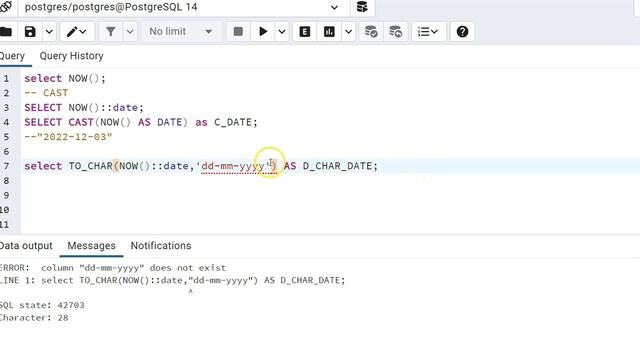The image size is (640, 360).
Task: Click the connection status icon
Action: pyautogui.click(x=6, y=7)
